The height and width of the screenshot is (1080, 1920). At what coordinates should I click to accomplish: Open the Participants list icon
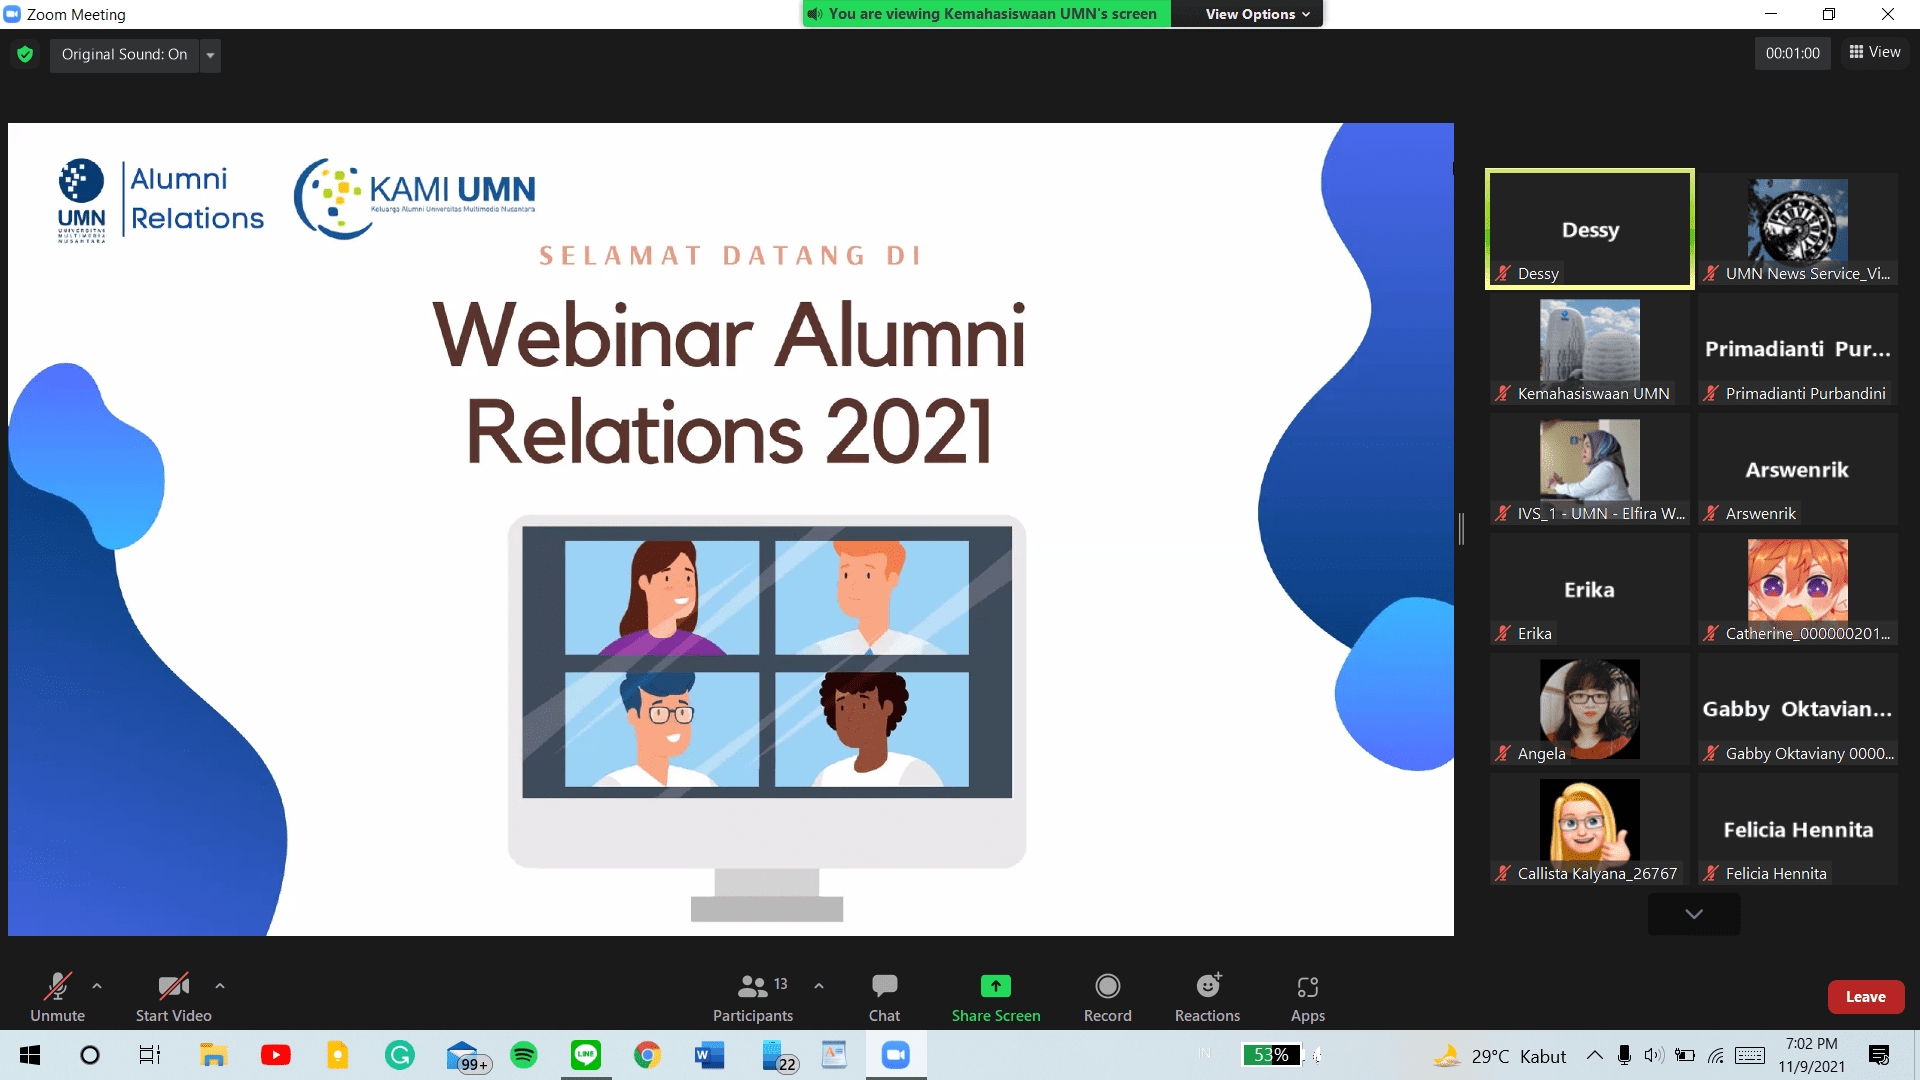tap(752, 987)
